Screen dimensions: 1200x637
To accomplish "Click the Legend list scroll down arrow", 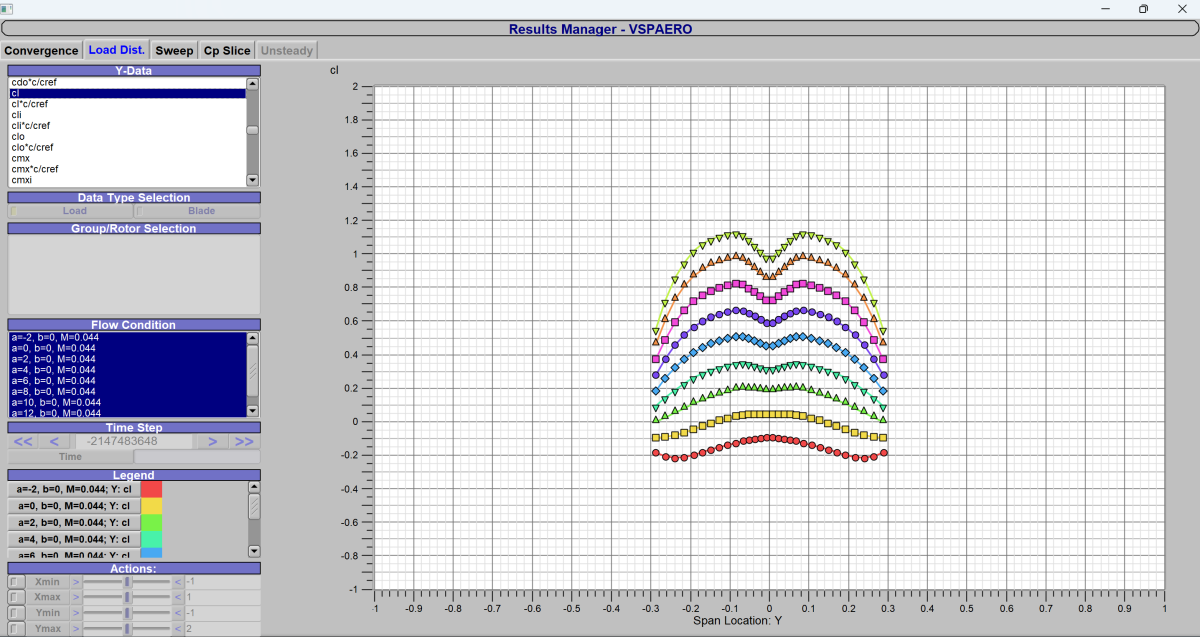I will click(253, 551).
